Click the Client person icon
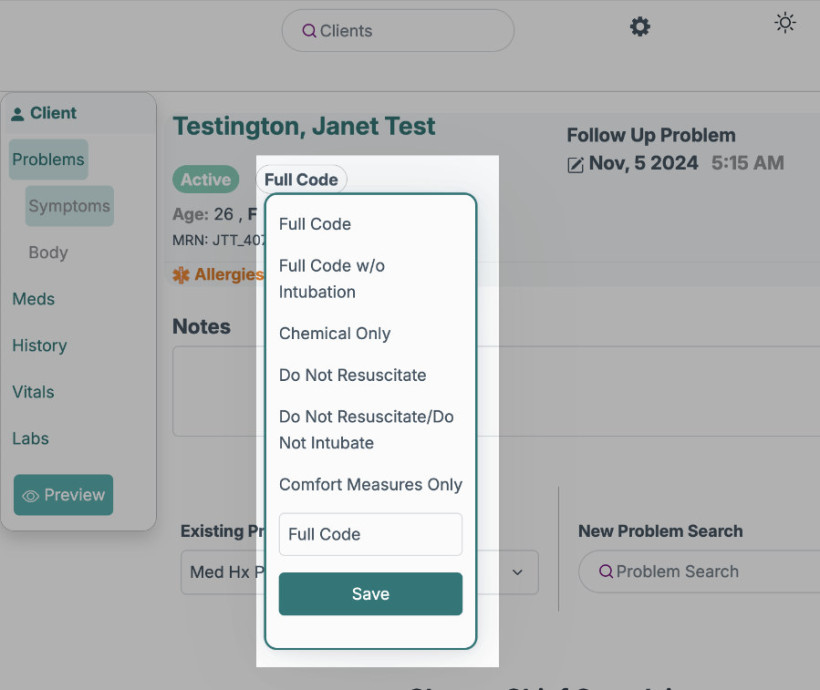The height and width of the screenshot is (690, 820). click(18, 114)
